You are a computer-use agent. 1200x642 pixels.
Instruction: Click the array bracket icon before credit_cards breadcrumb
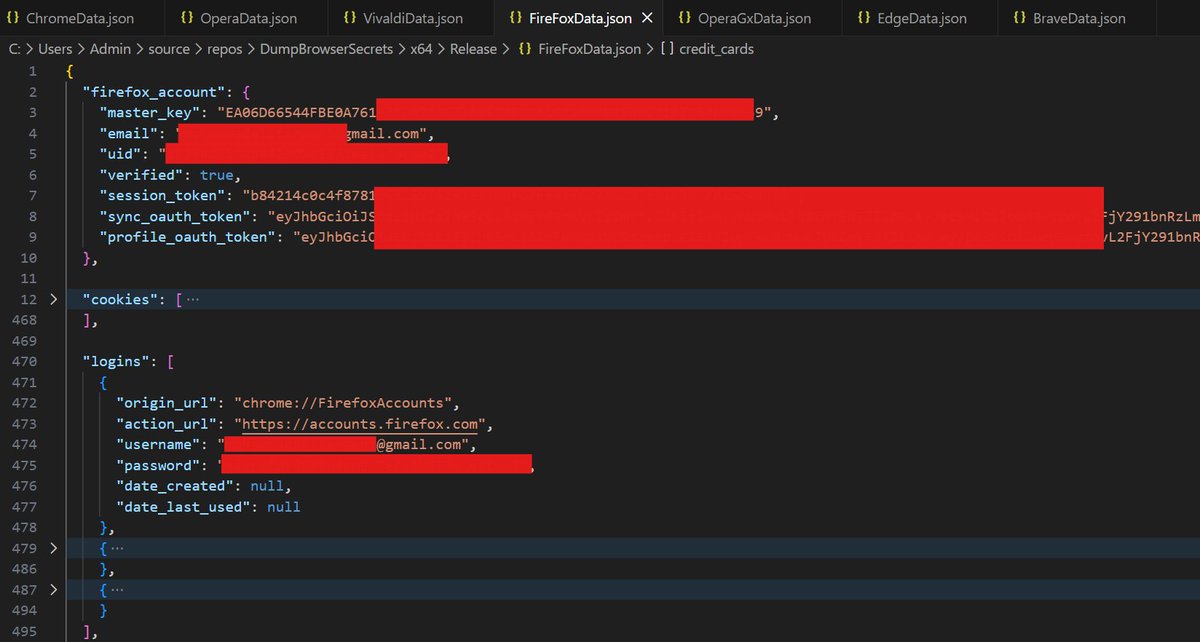pos(667,48)
